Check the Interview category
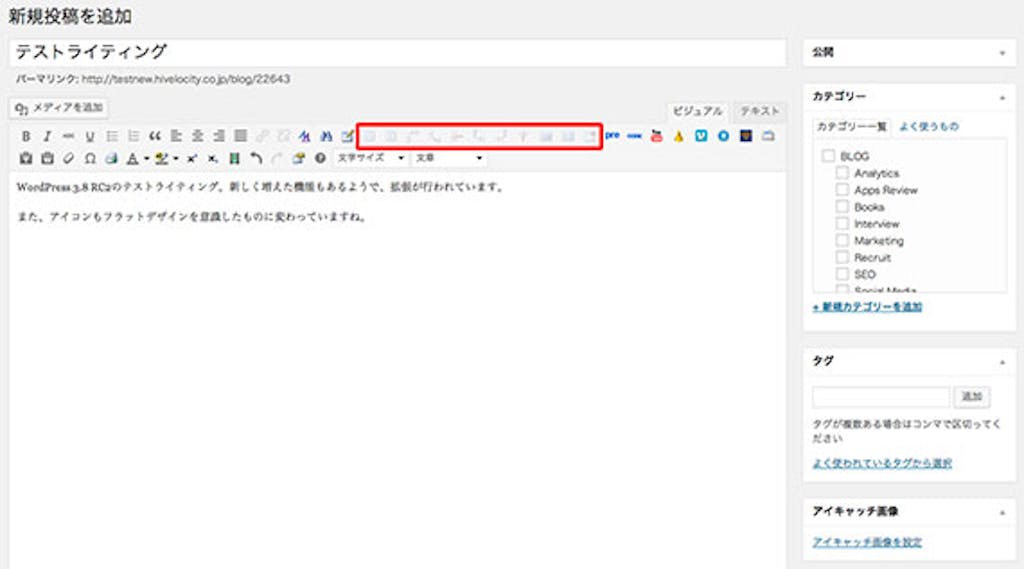 (x=842, y=223)
